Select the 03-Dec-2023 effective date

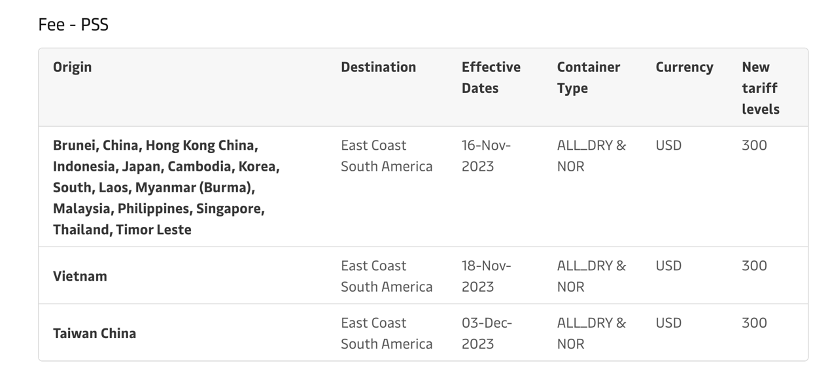coord(486,333)
